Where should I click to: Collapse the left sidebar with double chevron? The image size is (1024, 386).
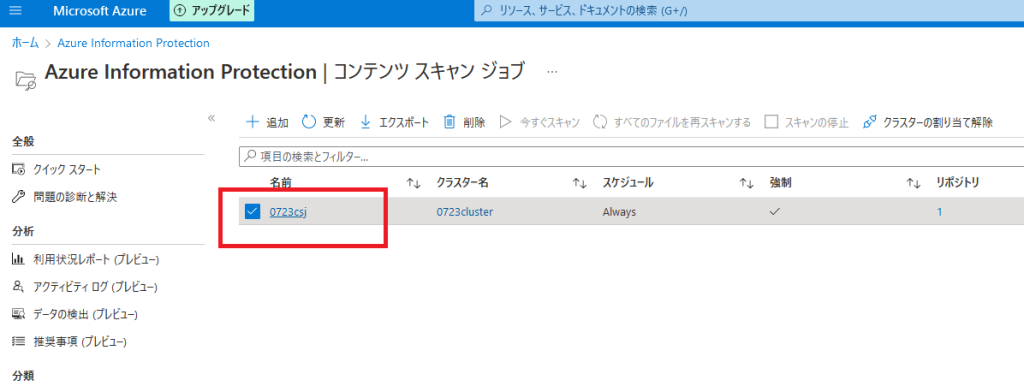tap(211, 118)
